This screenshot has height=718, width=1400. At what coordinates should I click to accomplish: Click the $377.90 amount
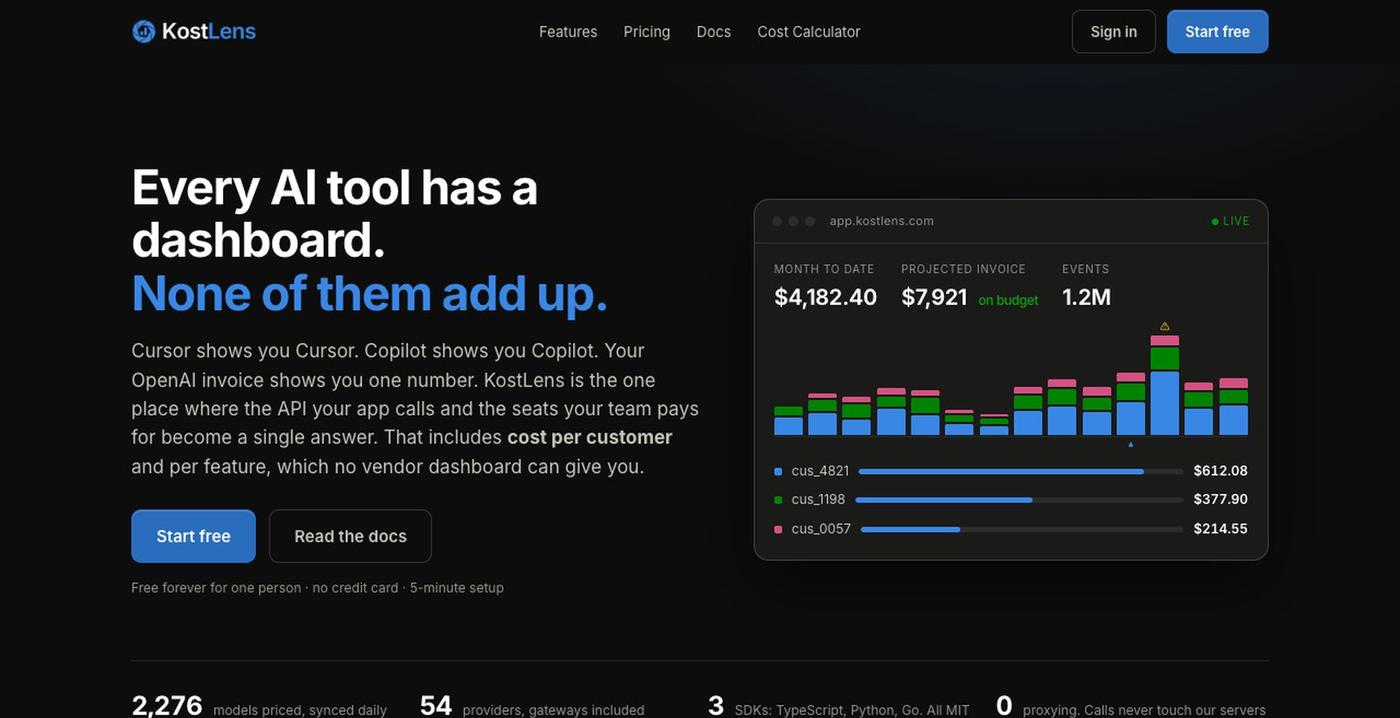pos(1220,499)
